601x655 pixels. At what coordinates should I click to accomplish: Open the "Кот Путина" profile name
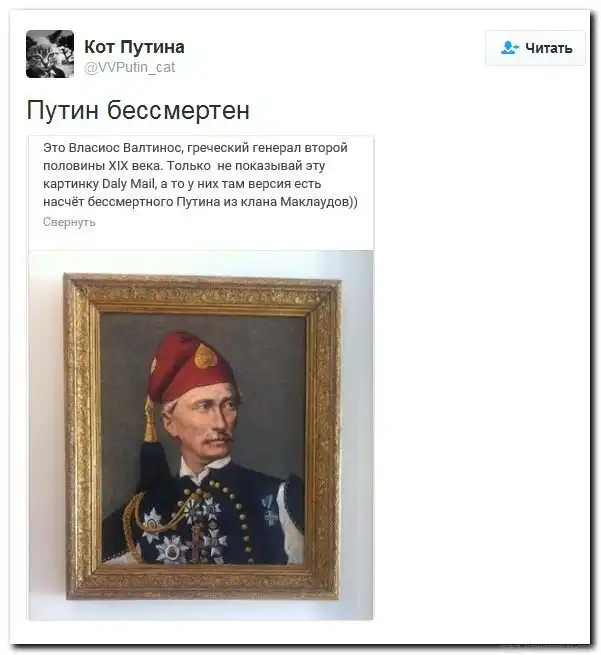click(134, 46)
